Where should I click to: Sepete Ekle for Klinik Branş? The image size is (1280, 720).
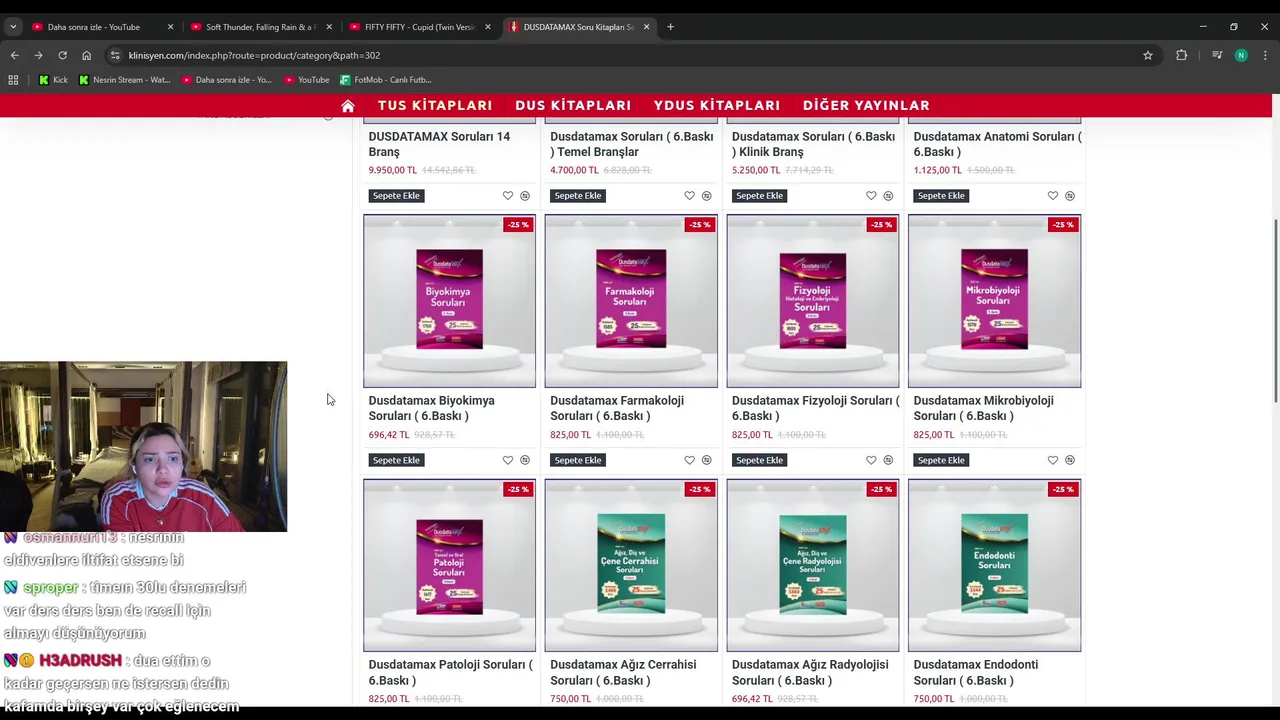pyautogui.click(x=760, y=196)
